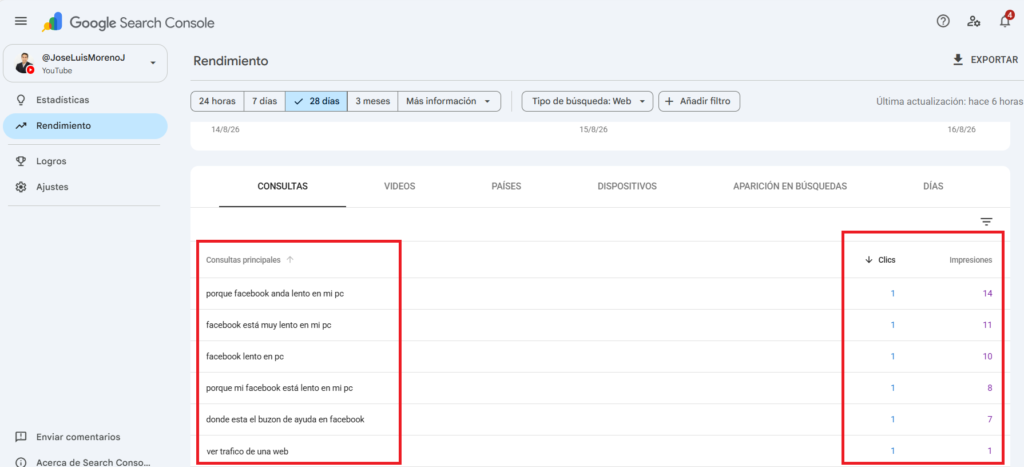Click the impressions value 14

[x=987, y=294]
